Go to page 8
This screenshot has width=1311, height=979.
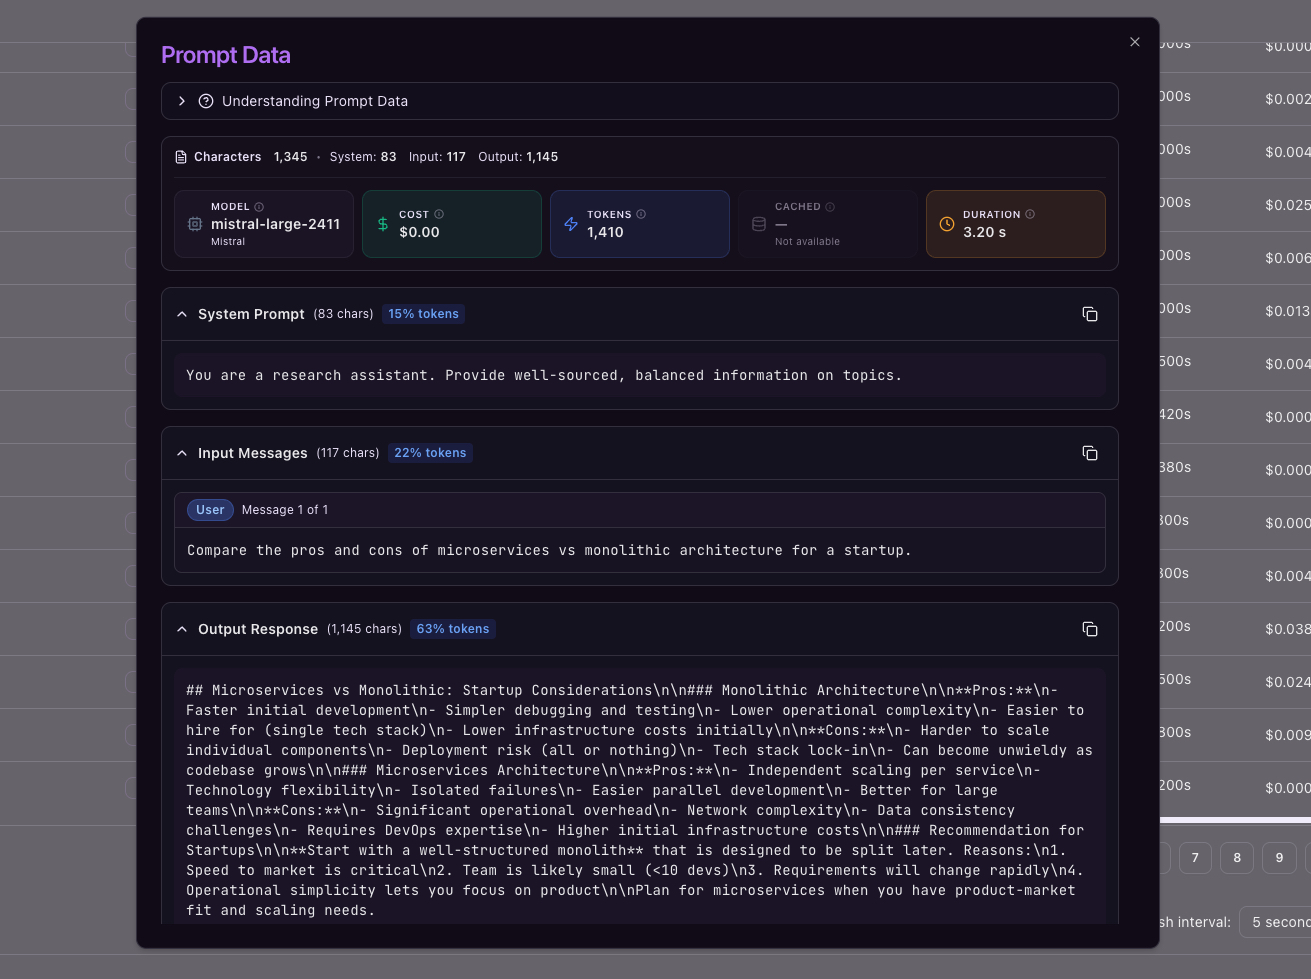(1237, 858)
